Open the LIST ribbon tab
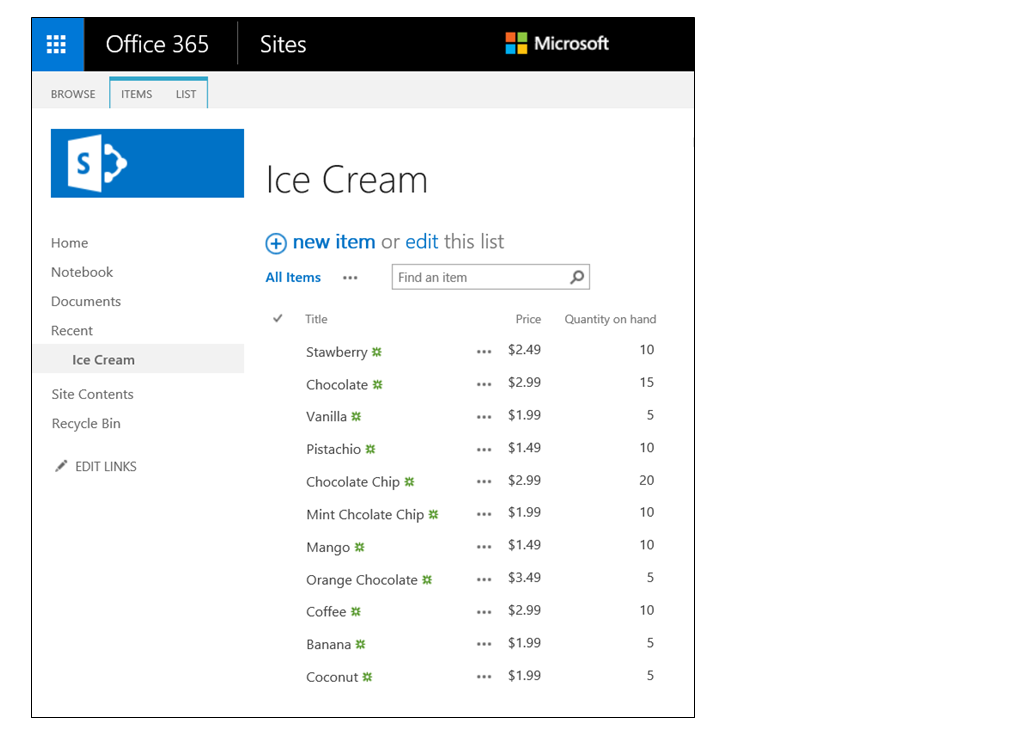This screenshot has width=1021, height=737. [x=186, y=94]
